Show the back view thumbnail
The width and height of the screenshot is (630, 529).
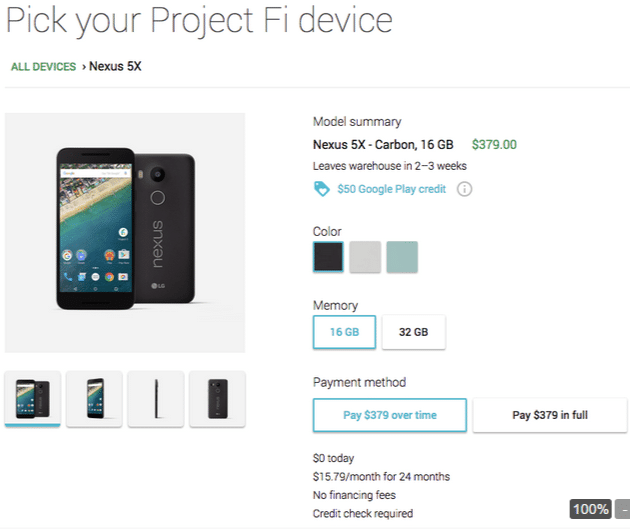tap(218, 399)
